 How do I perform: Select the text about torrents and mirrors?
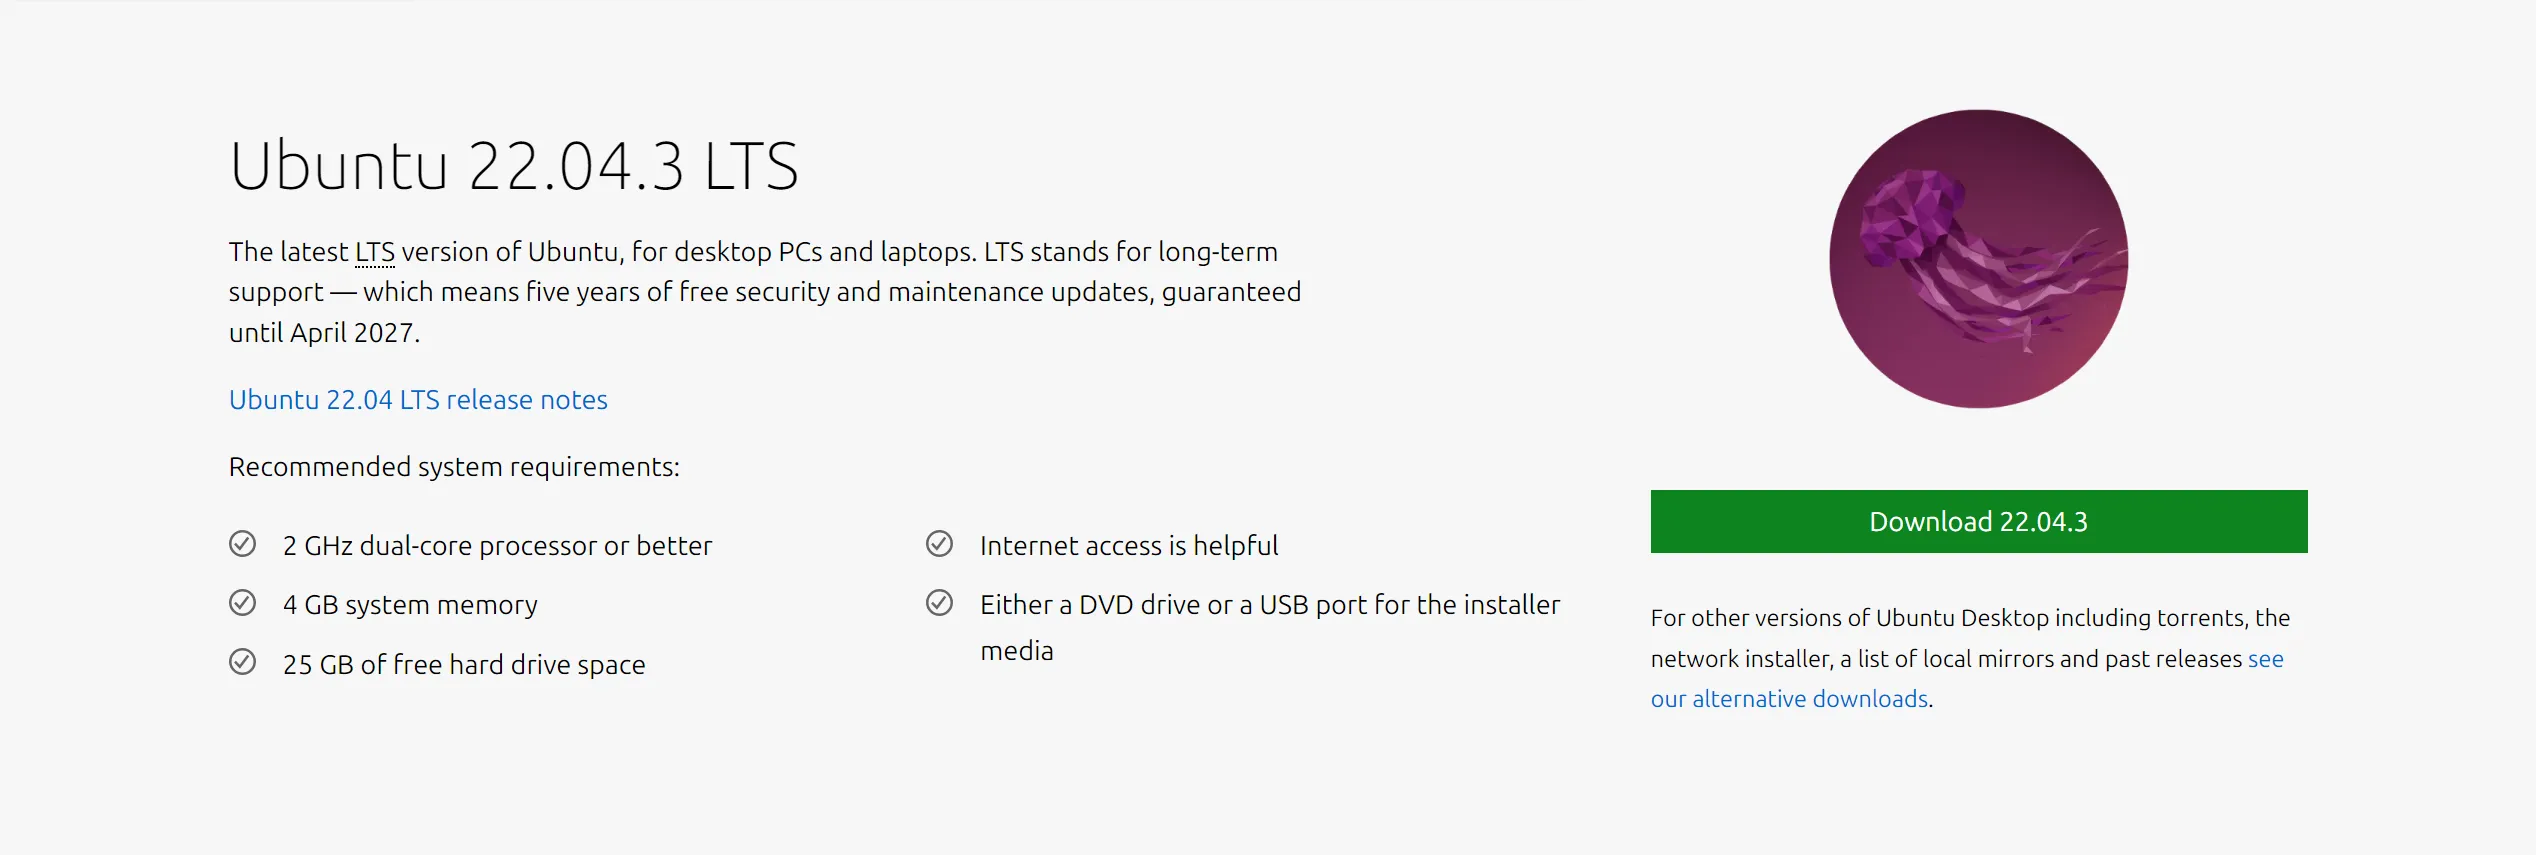tap(1968, 658)
